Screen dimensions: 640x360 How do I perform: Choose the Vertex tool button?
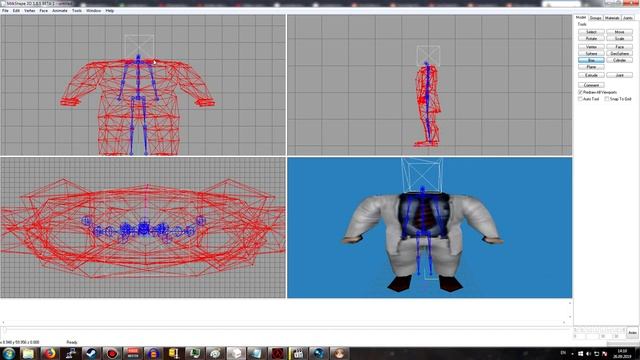click(x=591, y=47)
